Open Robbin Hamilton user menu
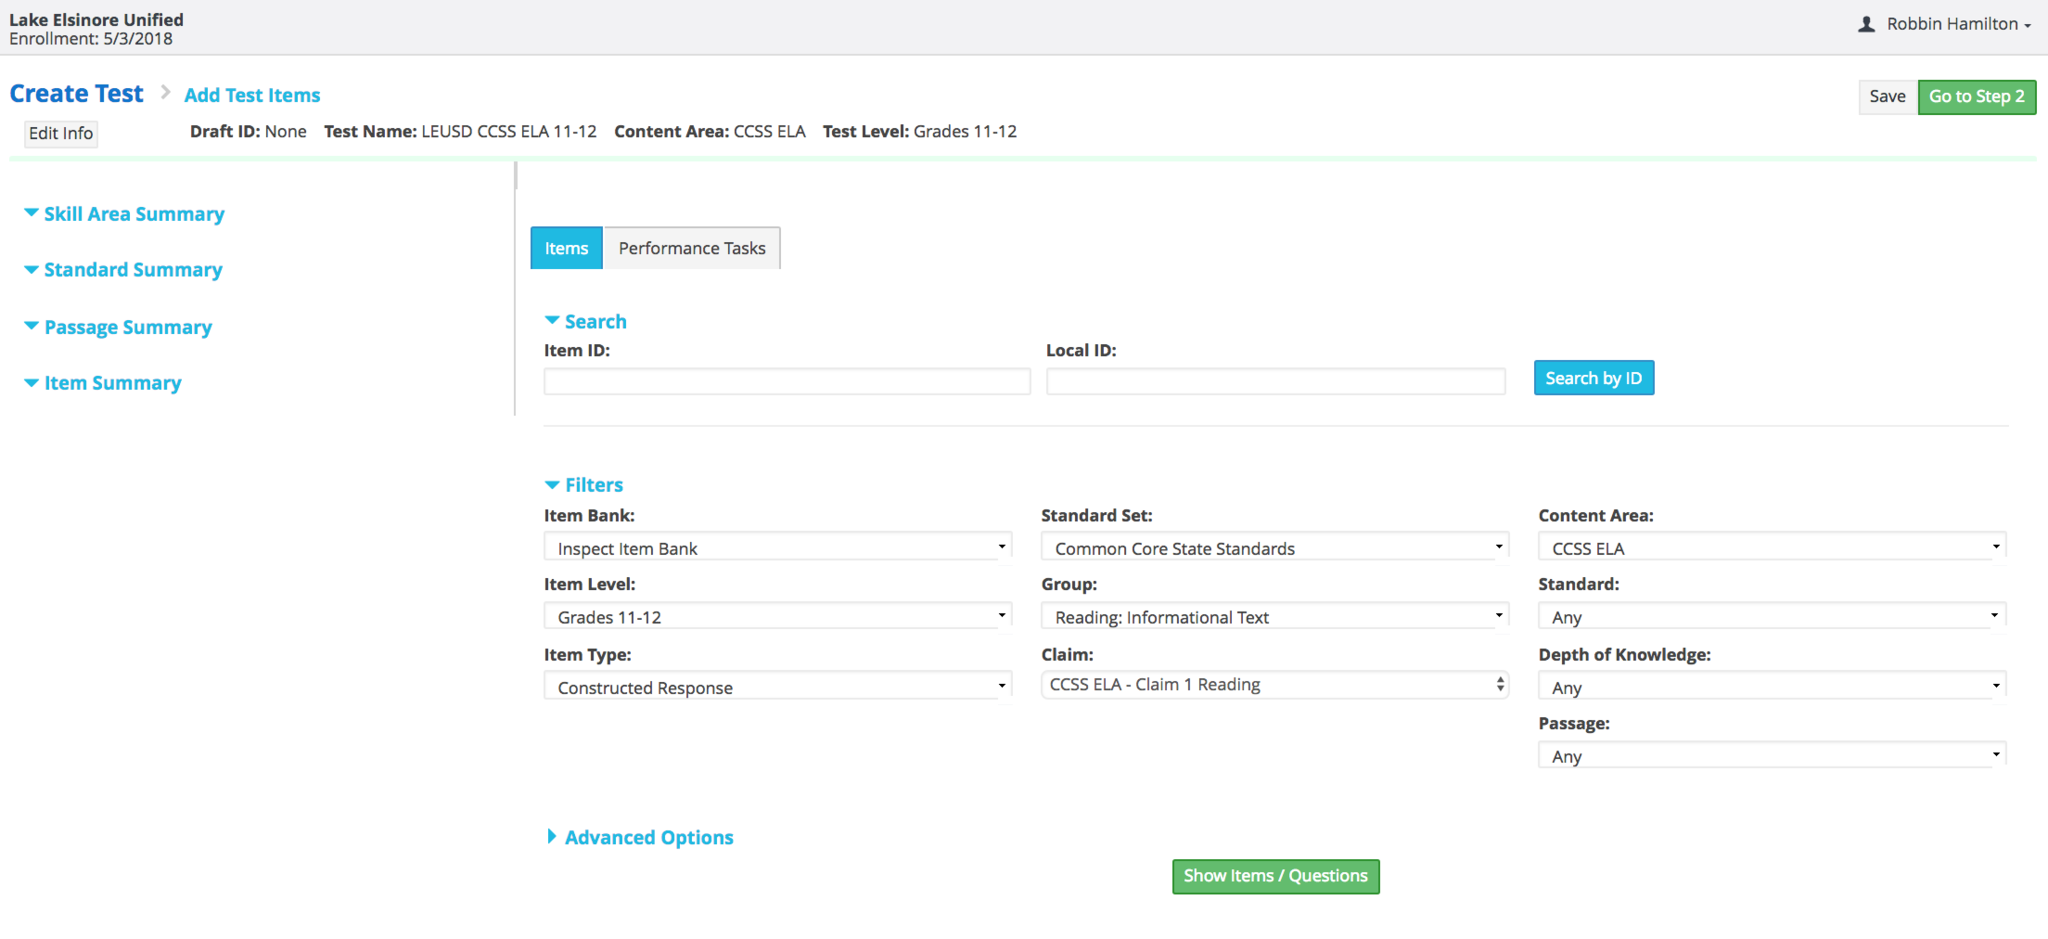 pyautogui.click(x=1944, y=24)
